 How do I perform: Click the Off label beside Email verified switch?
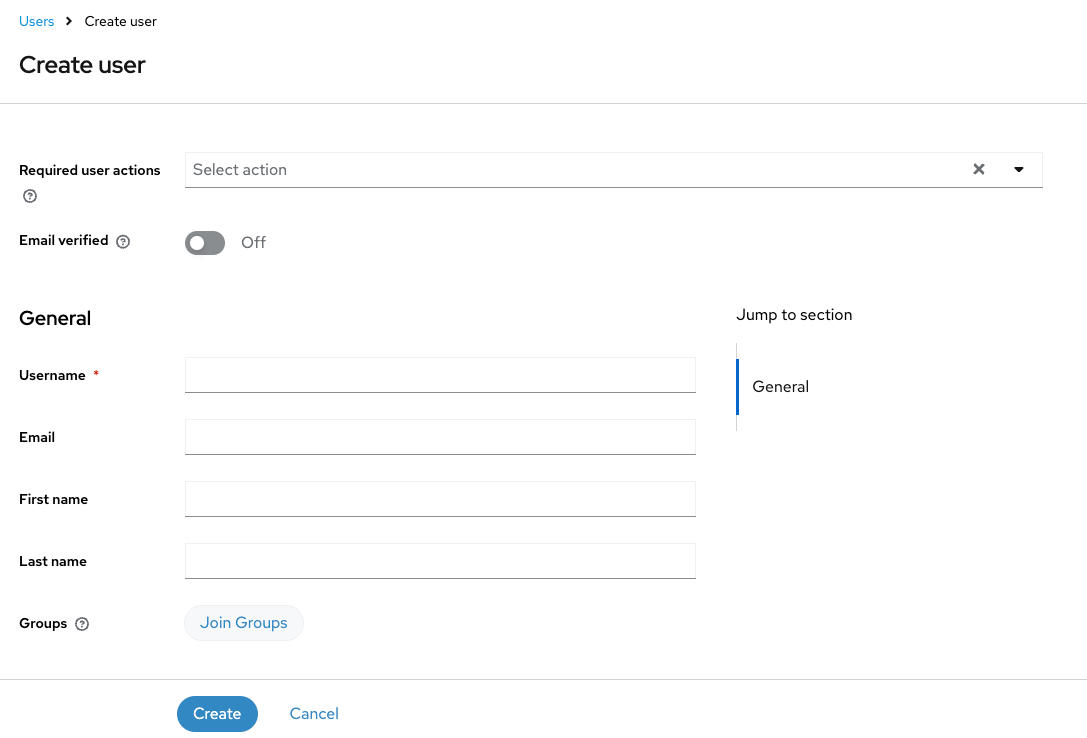point(253,243)
